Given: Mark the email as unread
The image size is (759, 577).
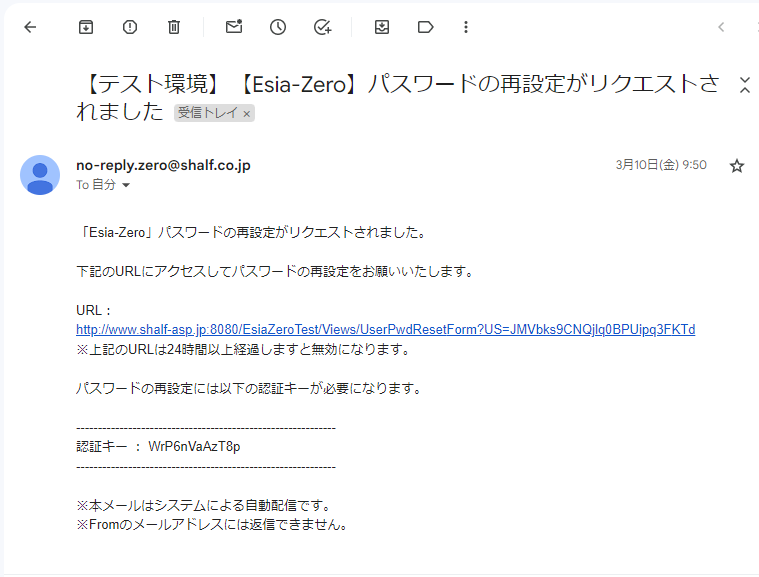Looking at the screenshot, I should pyautogui.click(x=234, y=27).
